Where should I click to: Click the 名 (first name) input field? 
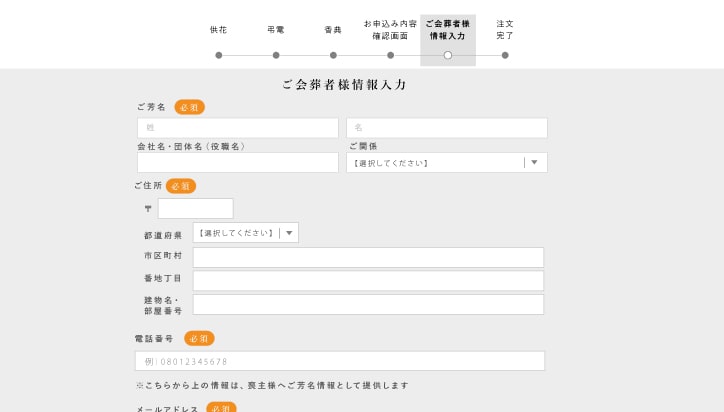coord(447,128)
